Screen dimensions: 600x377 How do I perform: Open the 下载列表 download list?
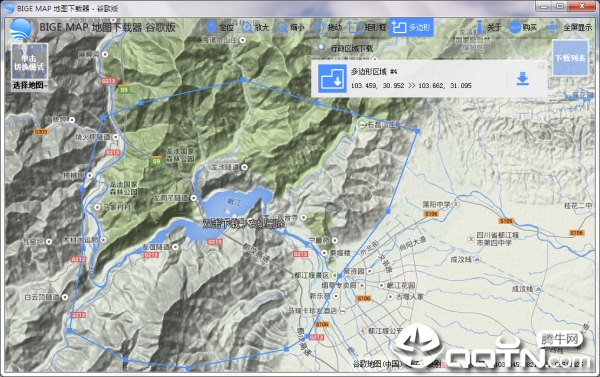570,58
